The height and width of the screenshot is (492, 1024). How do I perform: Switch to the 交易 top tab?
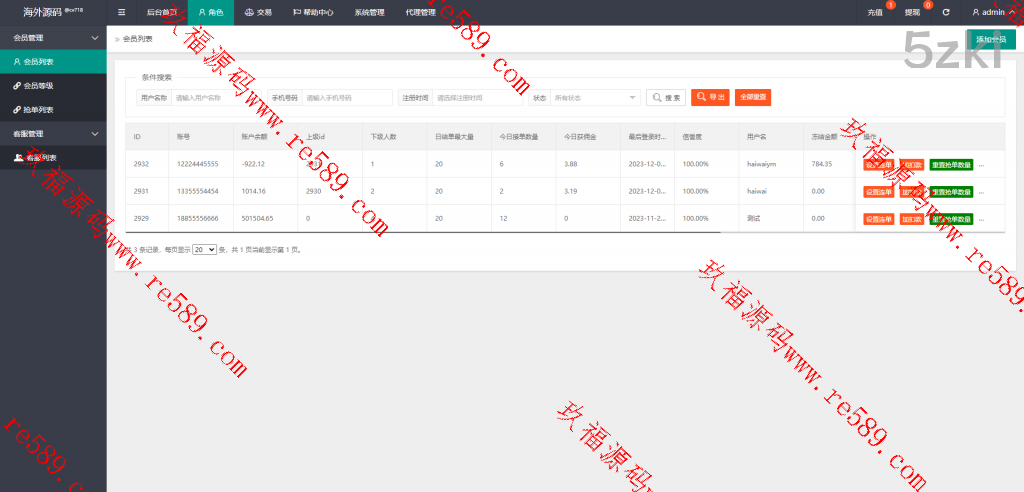pos(258,13)
